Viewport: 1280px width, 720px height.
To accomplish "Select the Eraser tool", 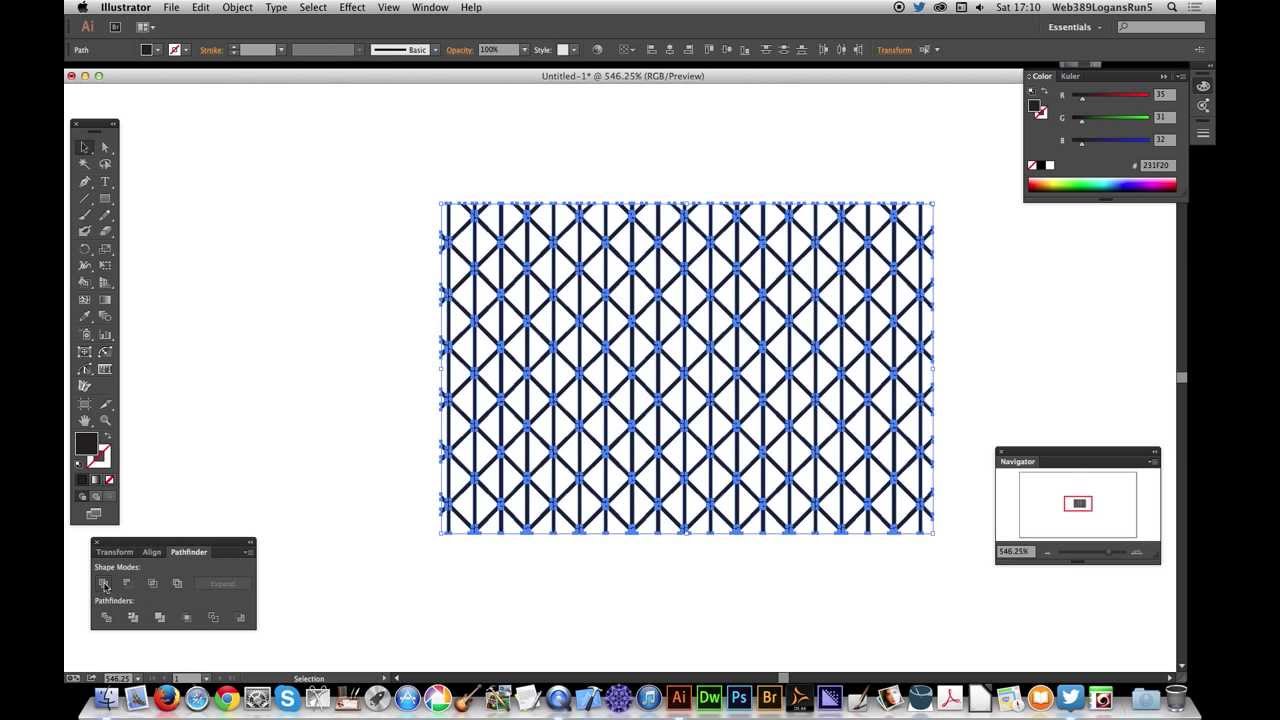I will click(105, 232).
